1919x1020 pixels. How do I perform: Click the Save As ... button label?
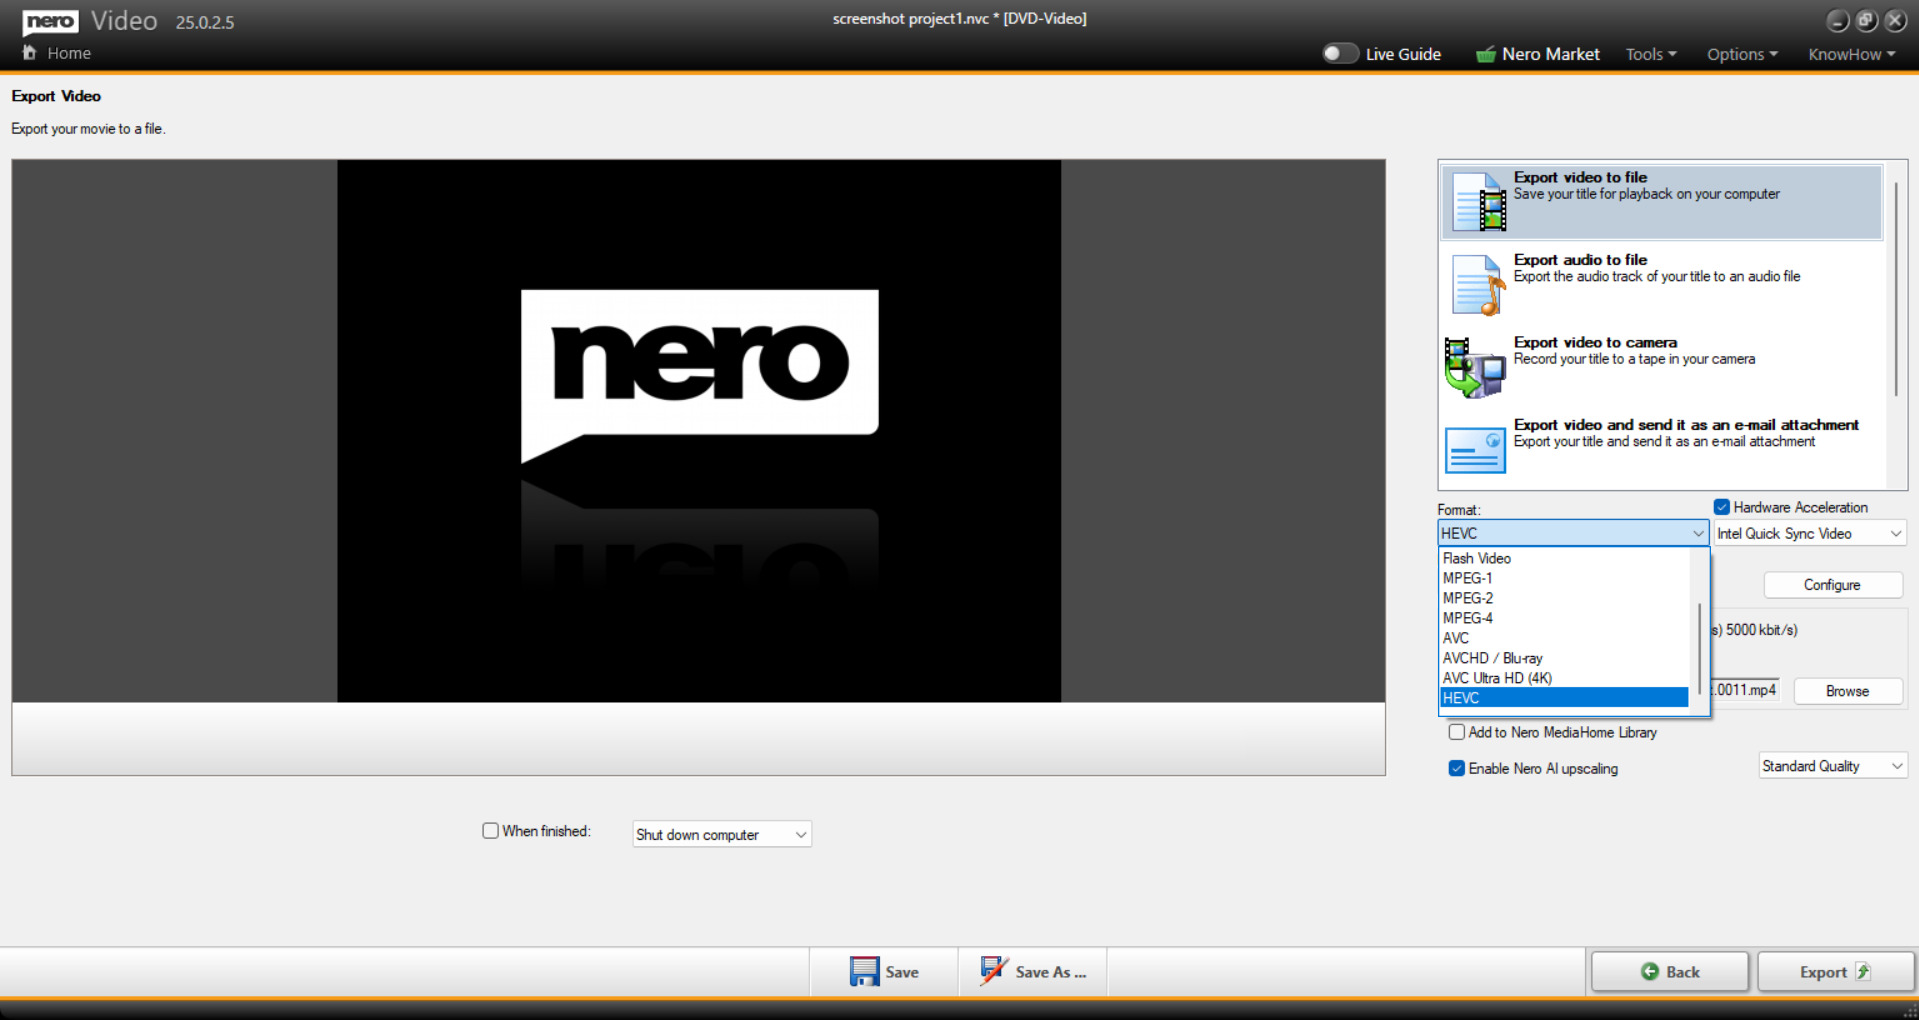(x=1051, y=972)
